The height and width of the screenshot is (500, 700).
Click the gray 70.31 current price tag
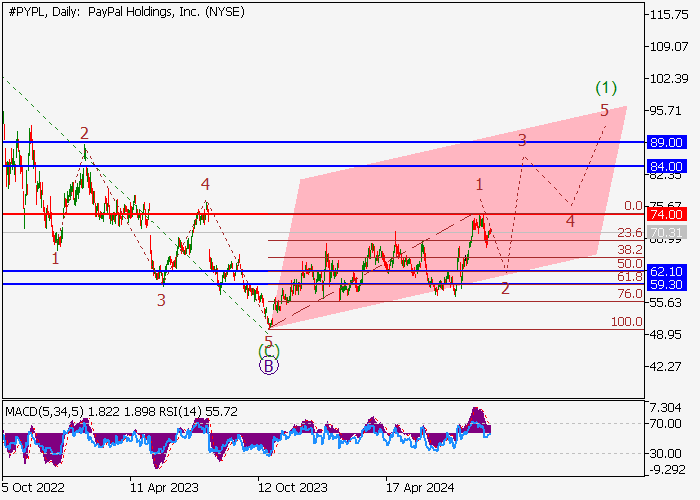(665, 233)
